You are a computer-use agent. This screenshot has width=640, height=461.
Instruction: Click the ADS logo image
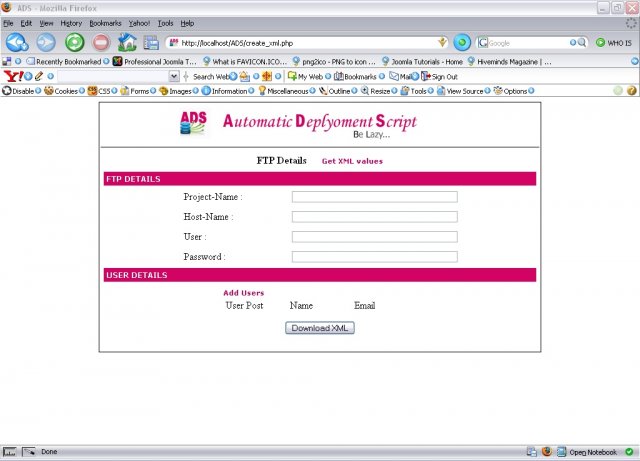coord(193,123)
